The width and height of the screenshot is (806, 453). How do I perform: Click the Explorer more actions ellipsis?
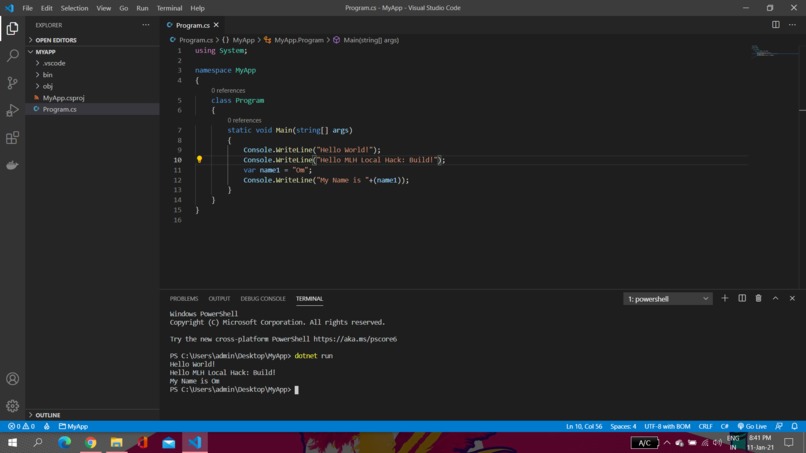pos(146,25)
